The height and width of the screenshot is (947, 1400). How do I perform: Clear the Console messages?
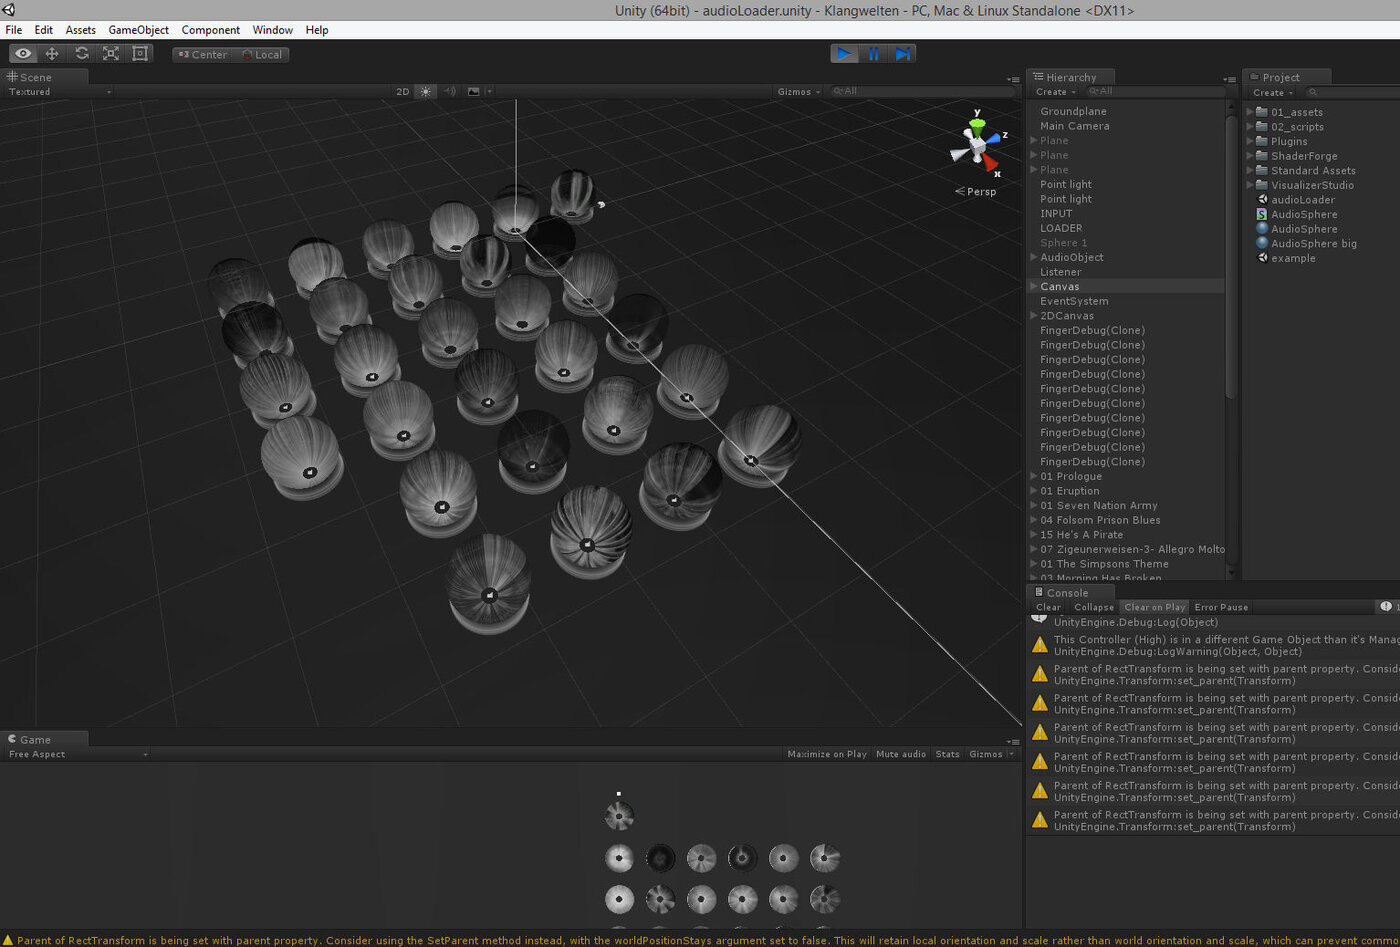point(1048,607)
